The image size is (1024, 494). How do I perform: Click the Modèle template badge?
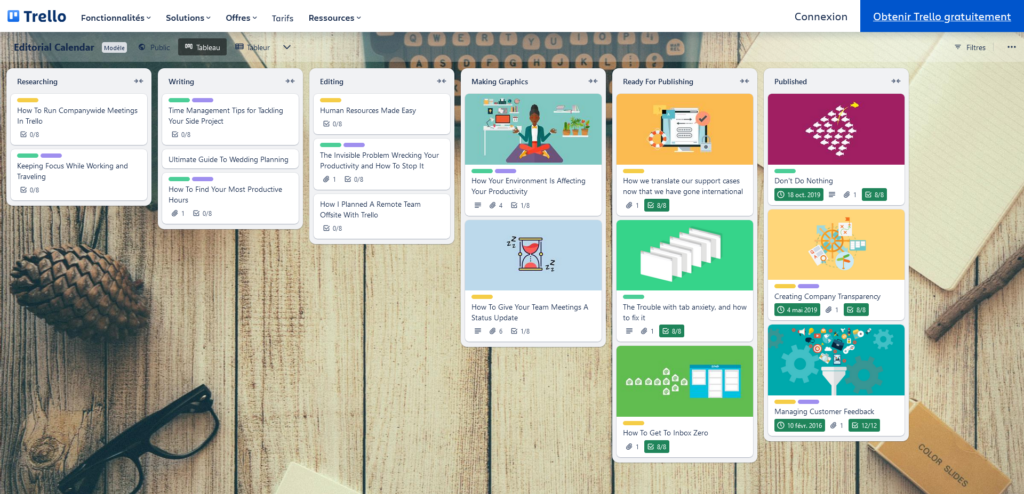pos(114,47)
